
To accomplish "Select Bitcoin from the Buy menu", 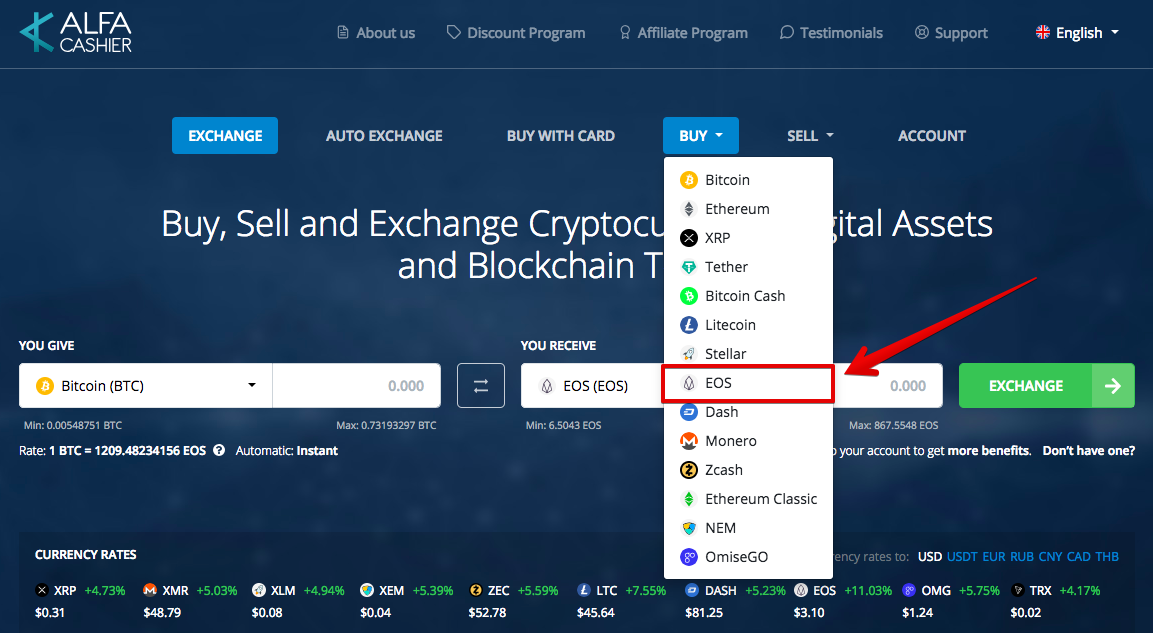I will (x=749, y=180).
